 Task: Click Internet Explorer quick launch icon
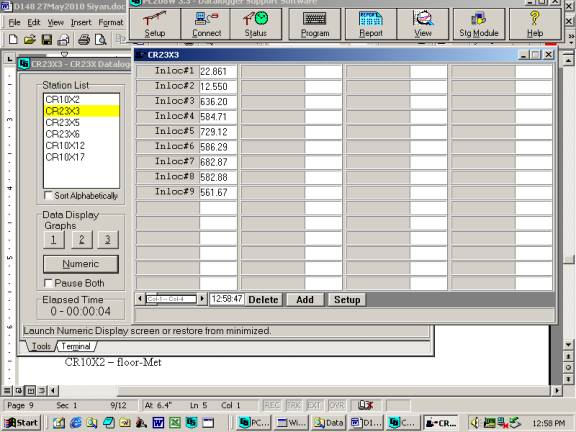[x=76, y=423]
